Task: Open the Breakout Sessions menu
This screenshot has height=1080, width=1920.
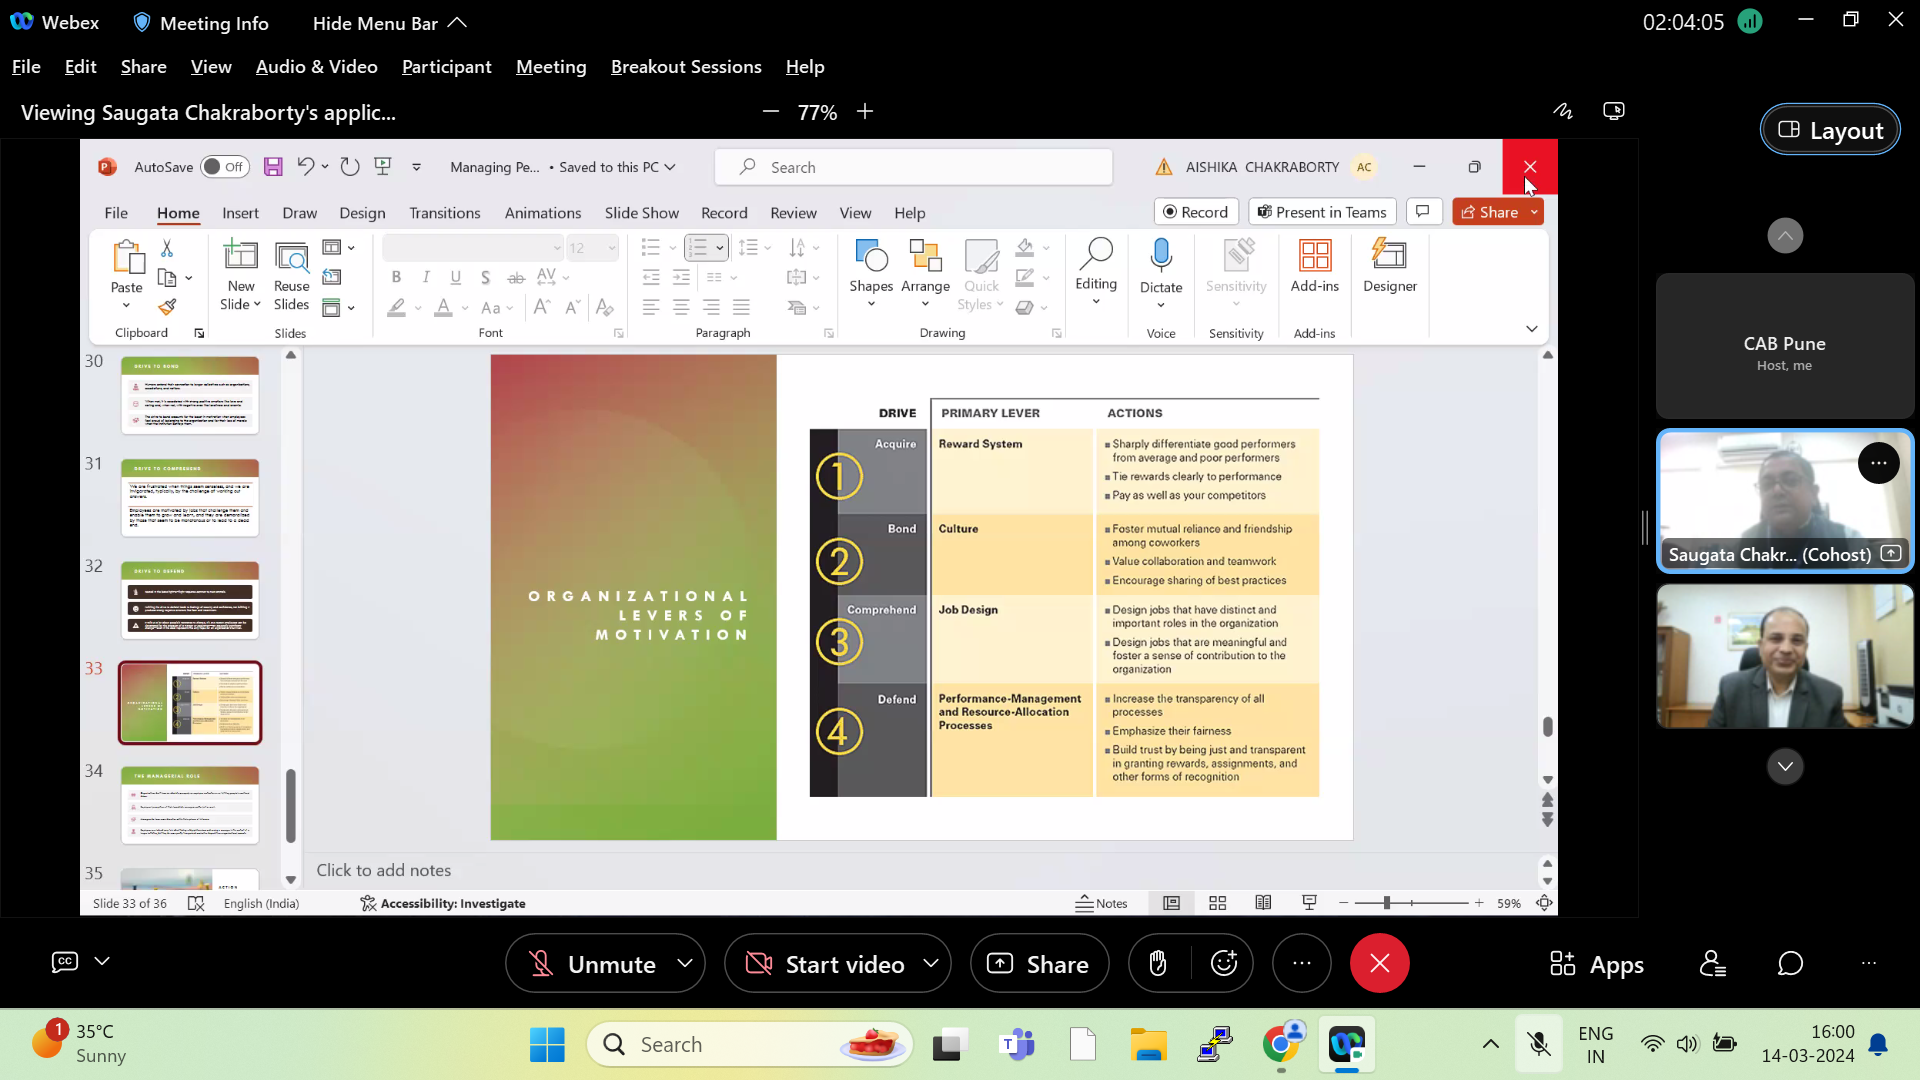Action: point(686,67)
